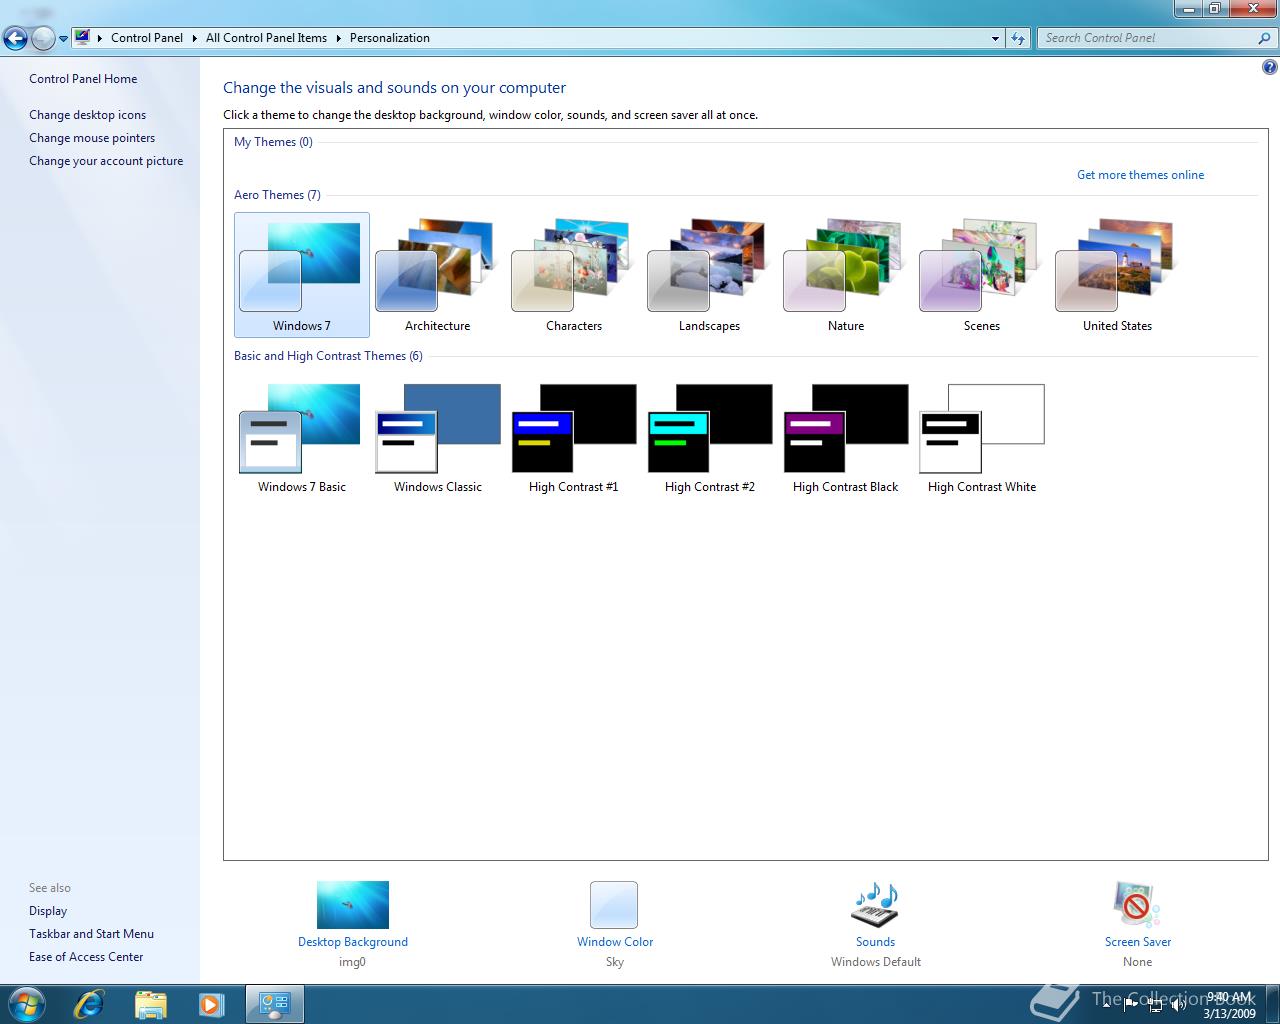Viewport: 1280px width, 1024px height.
Task: Open Get more themes online link
Action: pos(1140,175)
